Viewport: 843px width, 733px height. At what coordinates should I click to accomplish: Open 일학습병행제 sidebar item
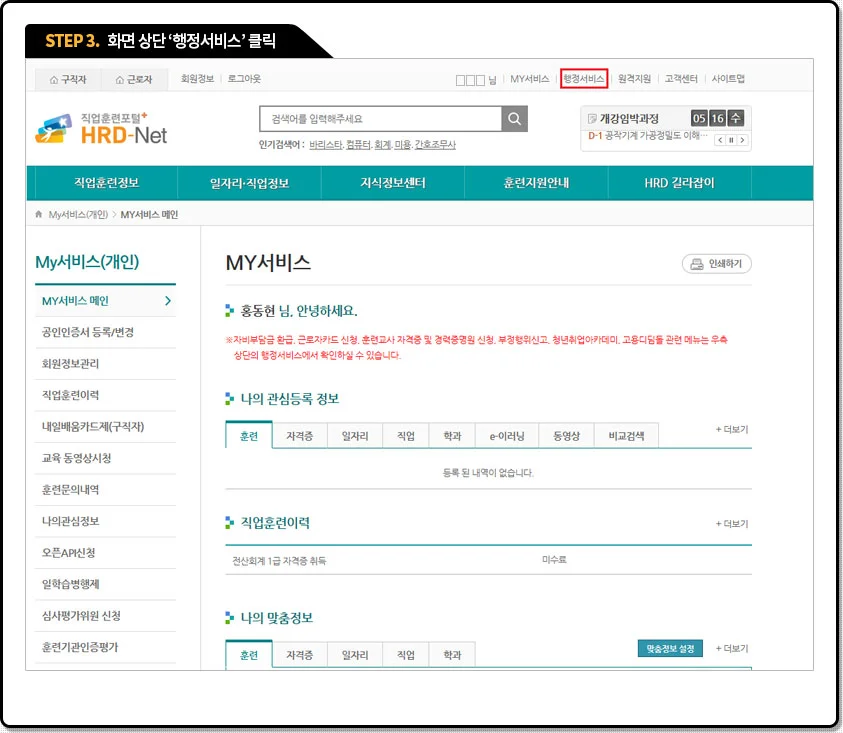point(105,584)
